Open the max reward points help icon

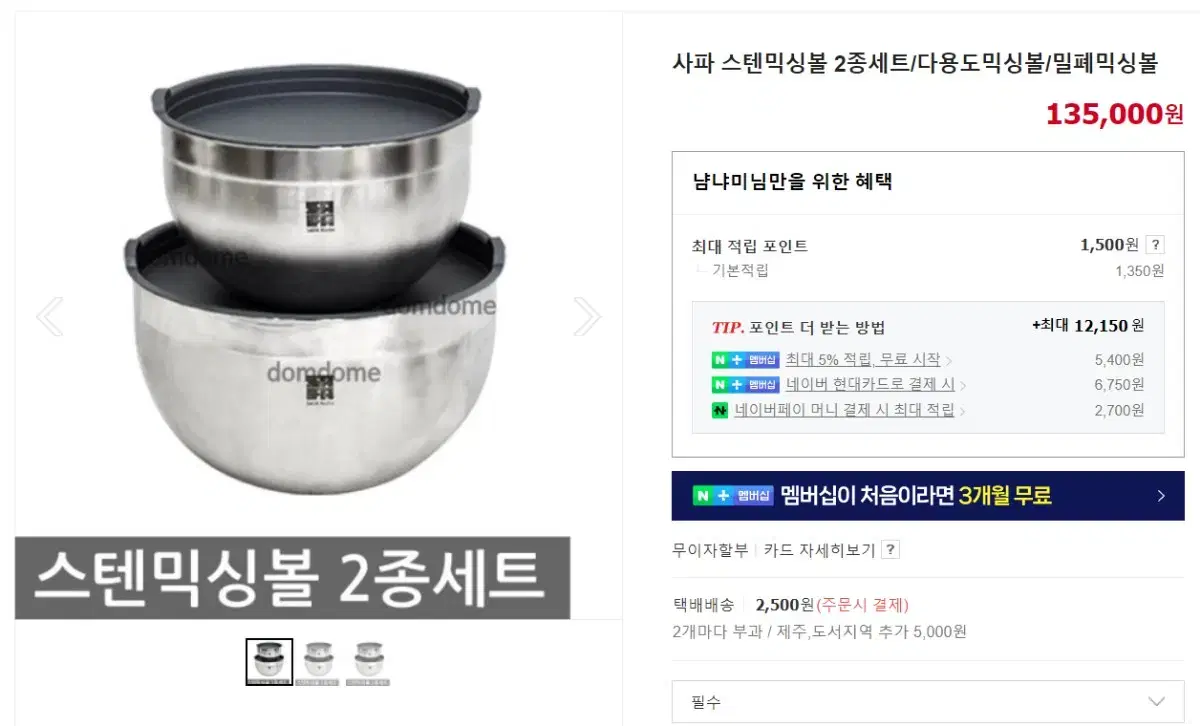point(1155,245)
